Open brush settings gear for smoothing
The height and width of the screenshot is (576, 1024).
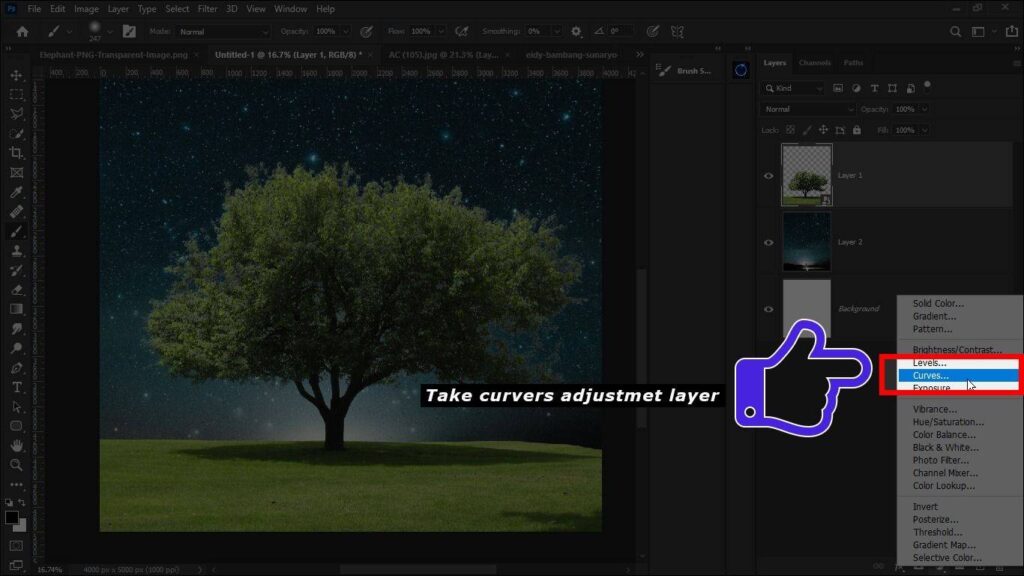[x=576, y=31]
